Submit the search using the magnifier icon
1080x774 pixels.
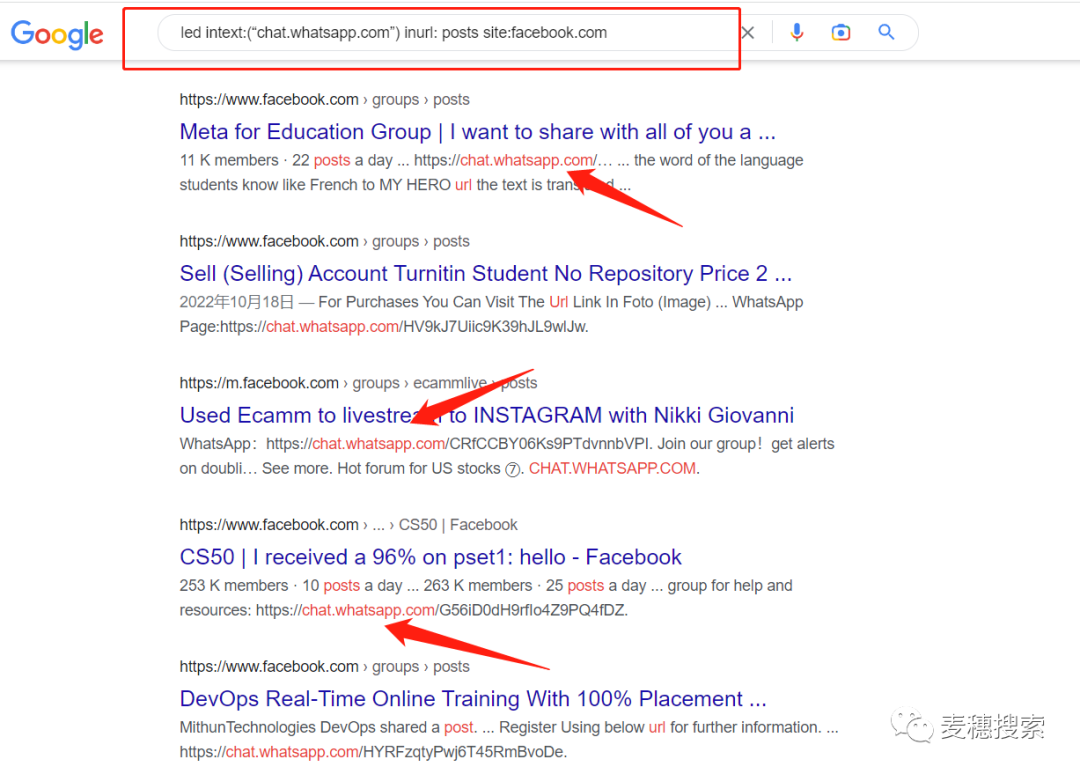point(886,33)
